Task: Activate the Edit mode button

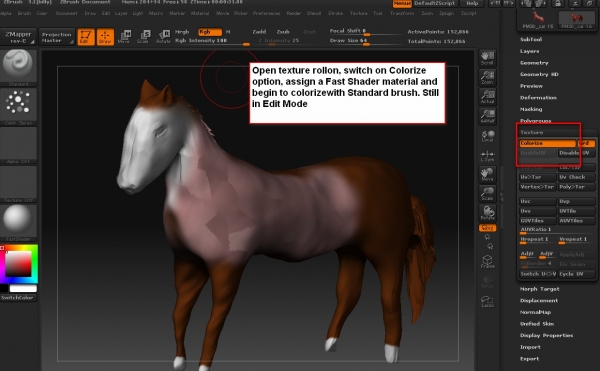Action: [86, 37]
